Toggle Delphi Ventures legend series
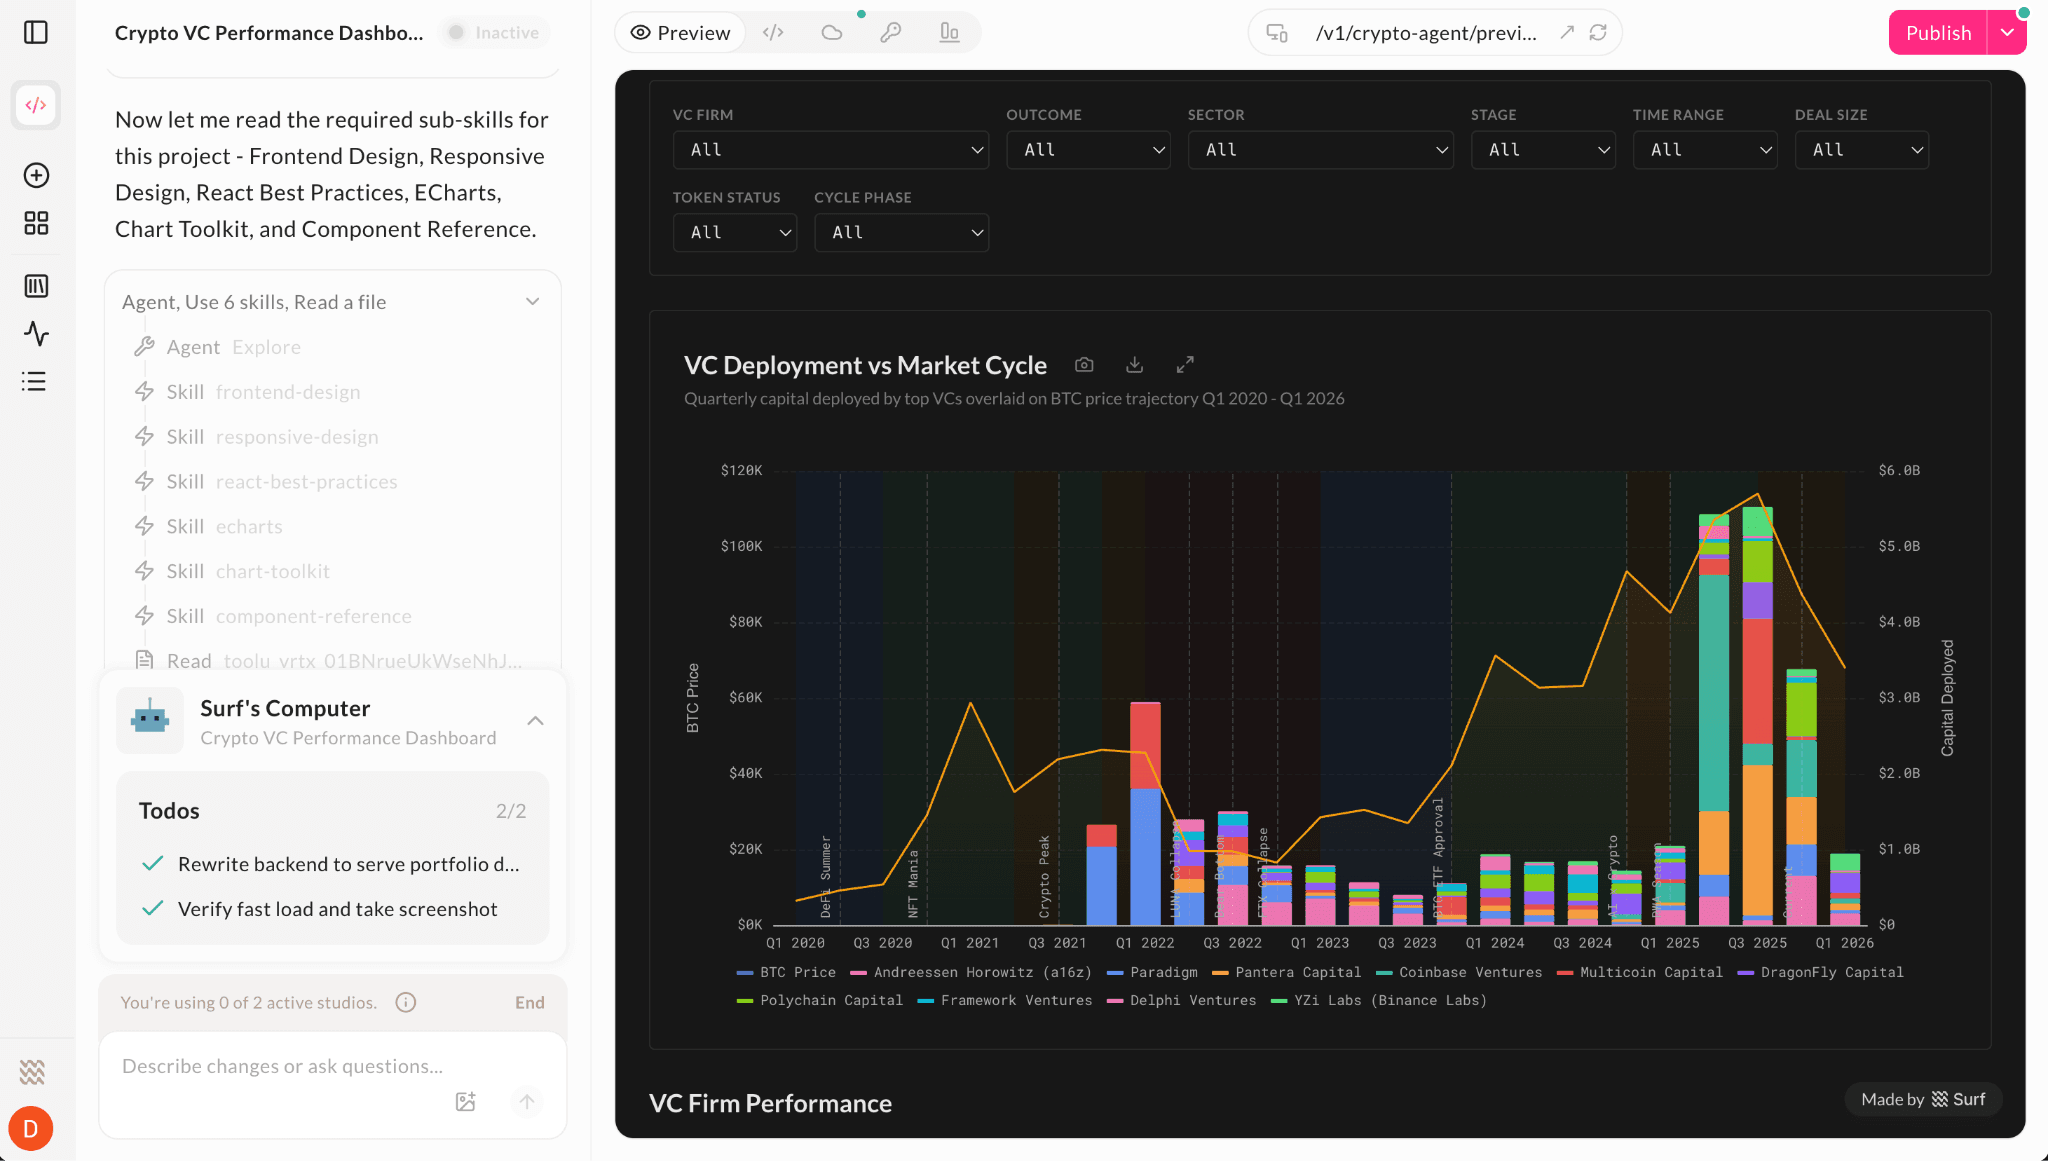This screenshot has width=2048, height=1161. pyautogui.click(x=1182, y=1000)
